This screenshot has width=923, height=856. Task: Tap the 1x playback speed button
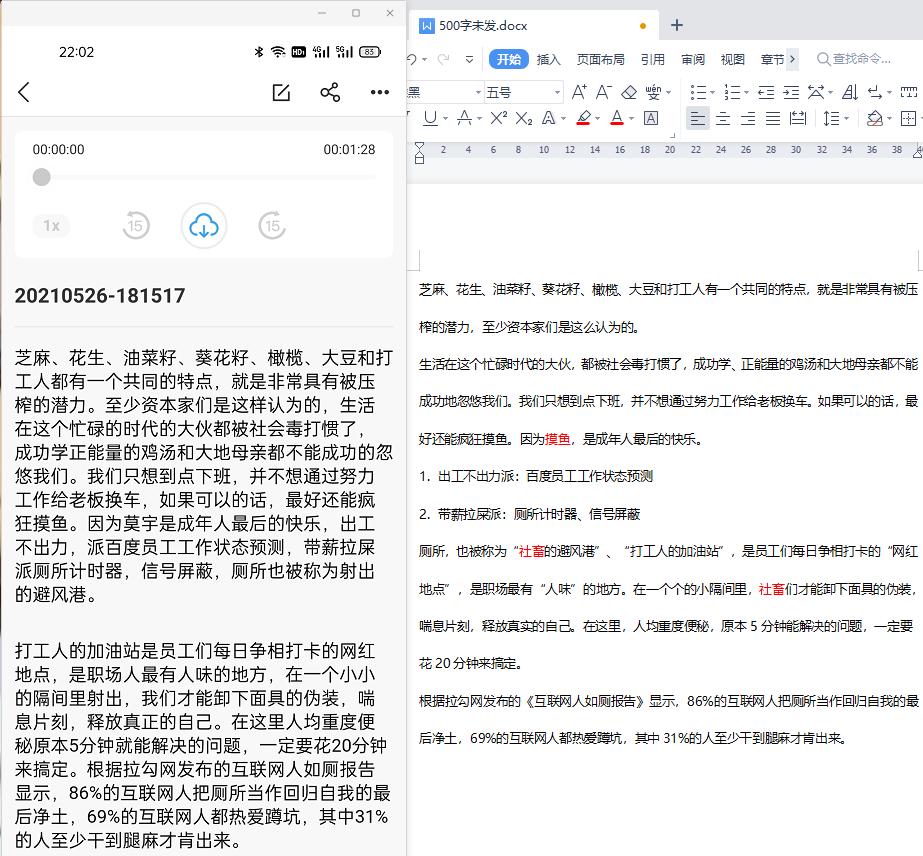(51, 226)
